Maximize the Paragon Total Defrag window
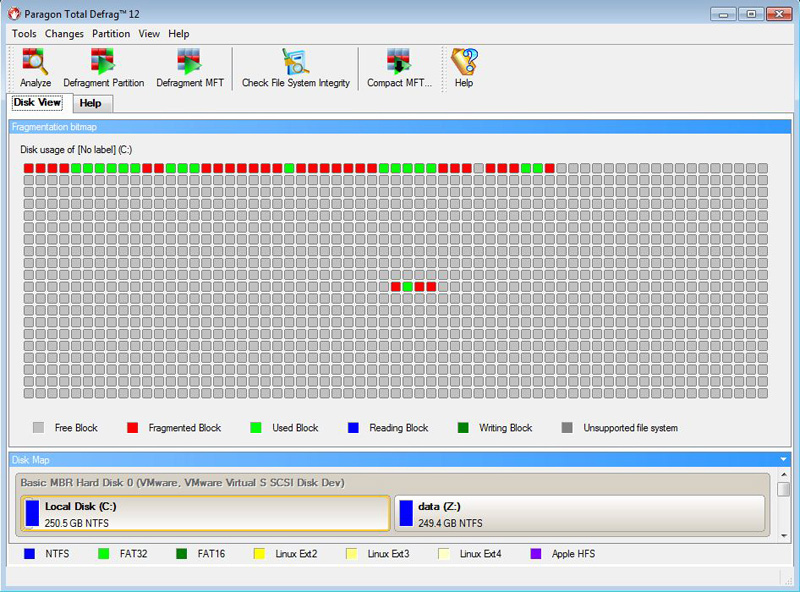The width and height of the screenshot is (800, 592). (751, 14)
